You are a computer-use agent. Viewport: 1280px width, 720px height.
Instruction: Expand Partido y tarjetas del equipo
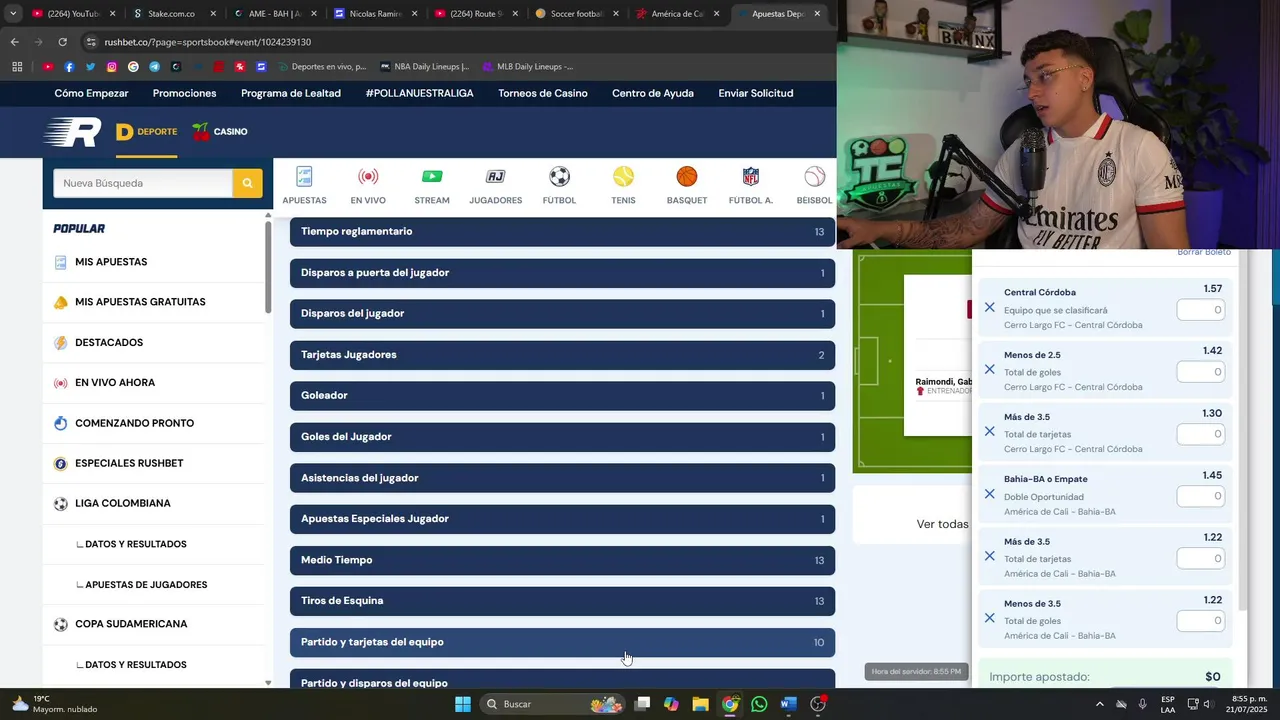click(x=562, y=642)
